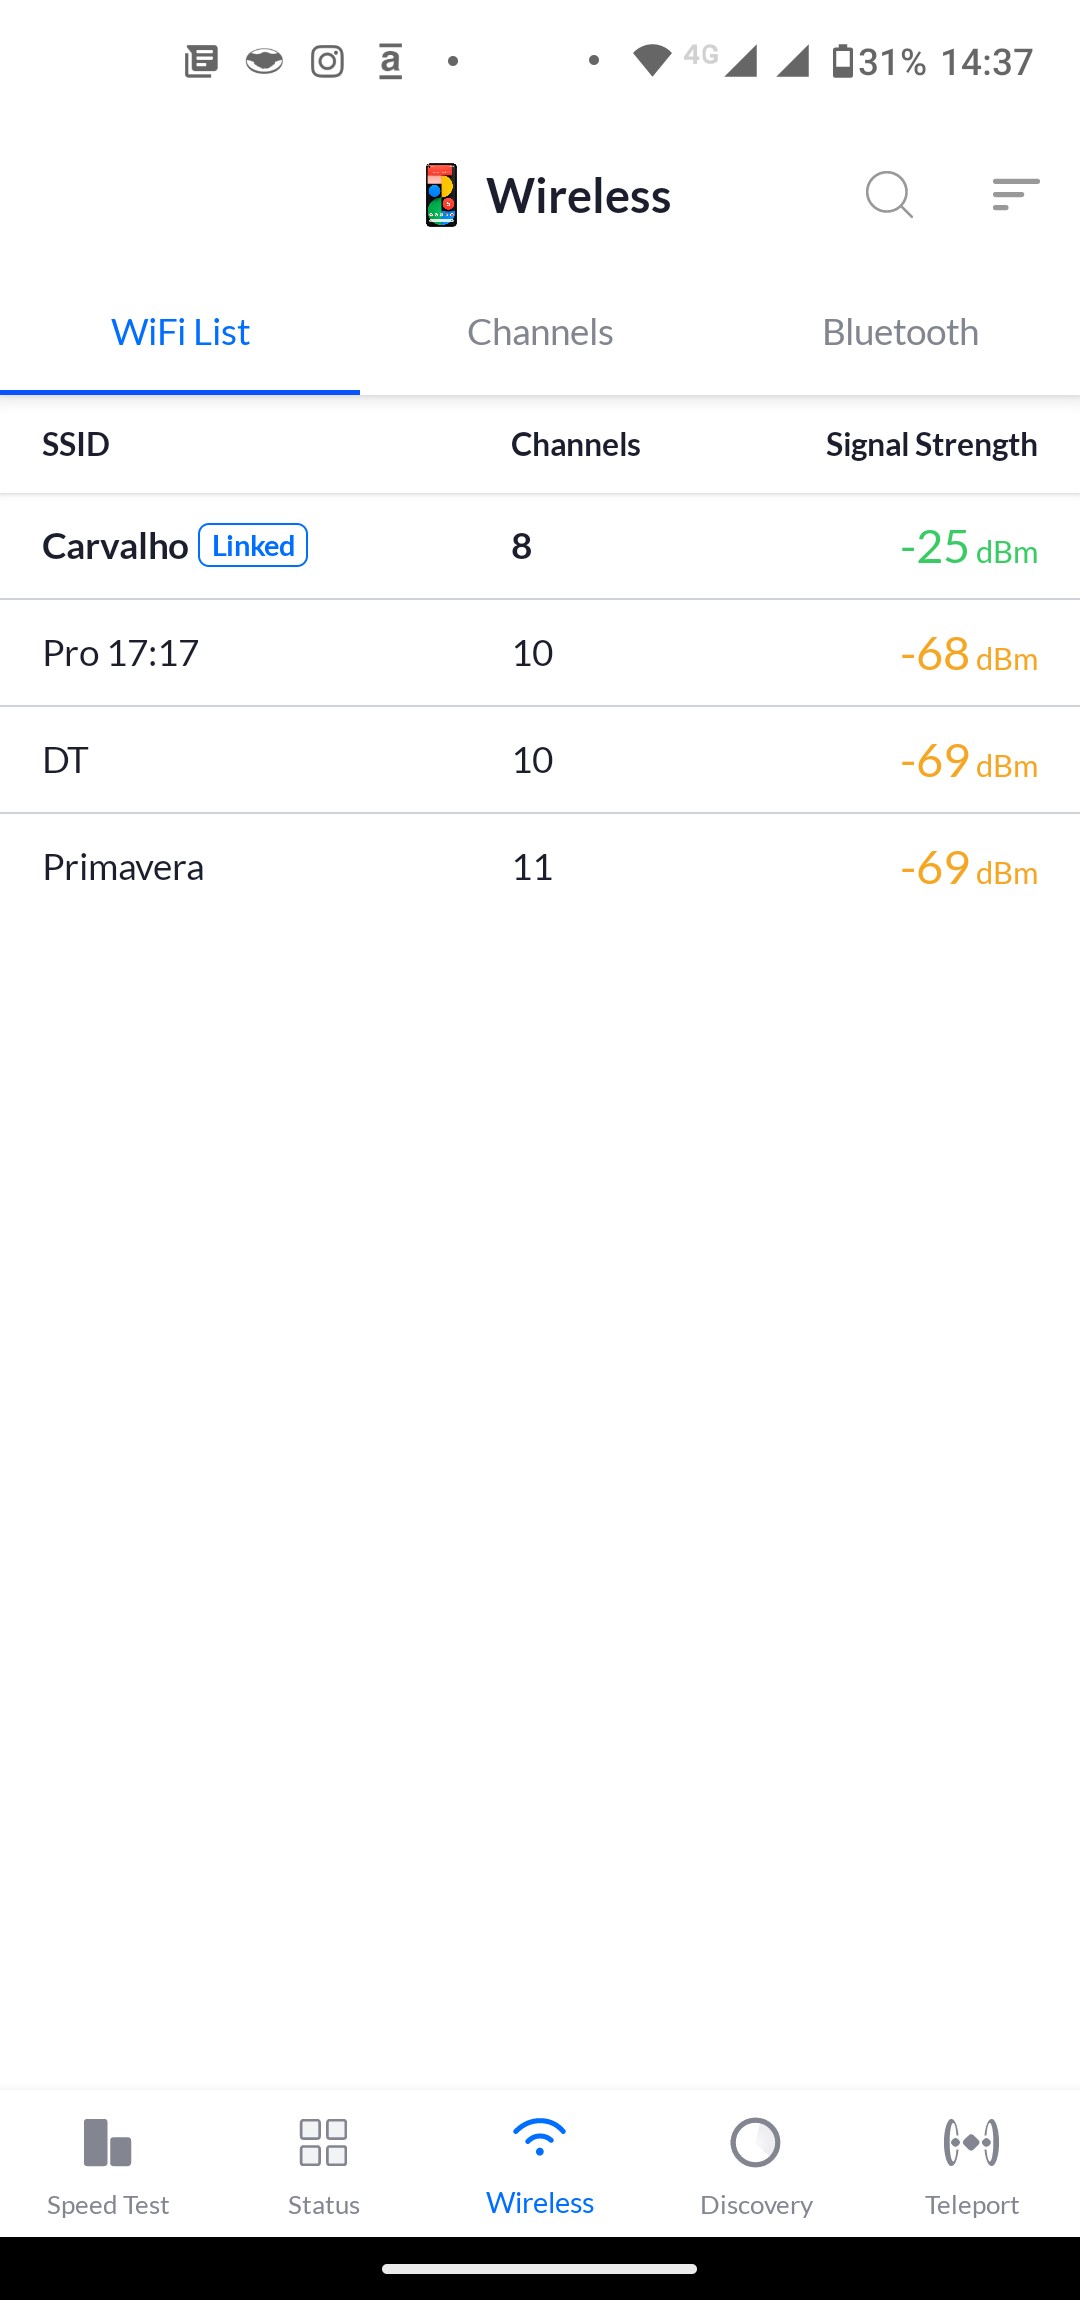Select the Pro 17:17 network row
Viewport: 1080px width, 2300px height.
pyautogui.click(x=540, y=654)
